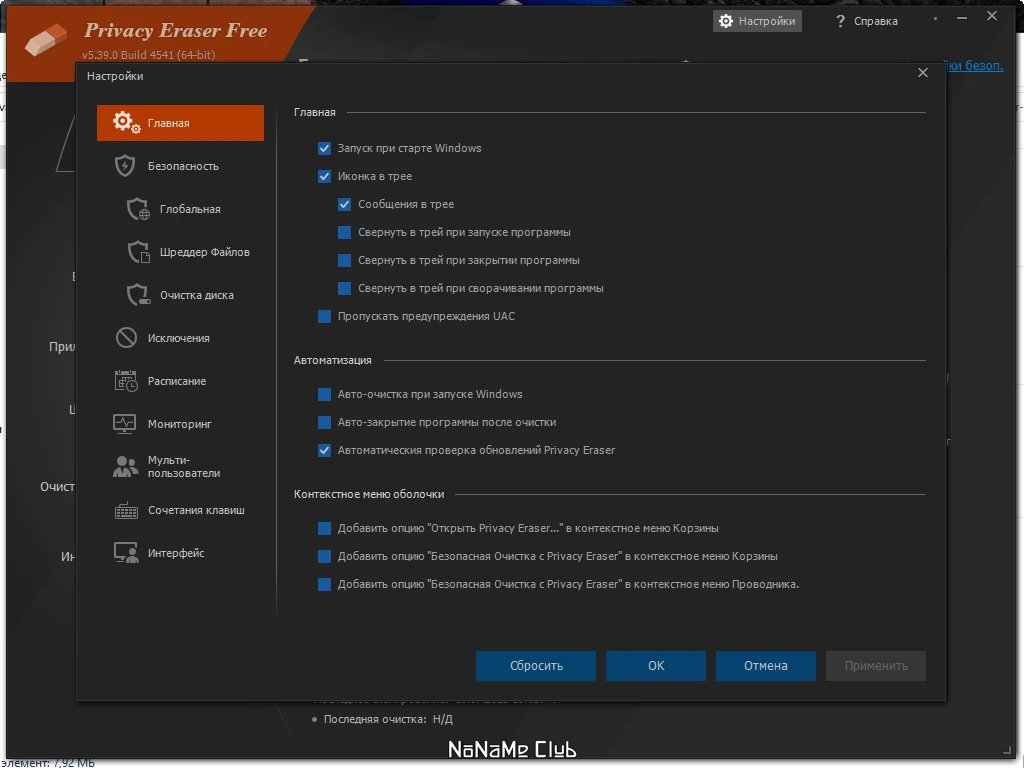
Task: Open Сочетания клавиш settings
Action: point(180,510)
